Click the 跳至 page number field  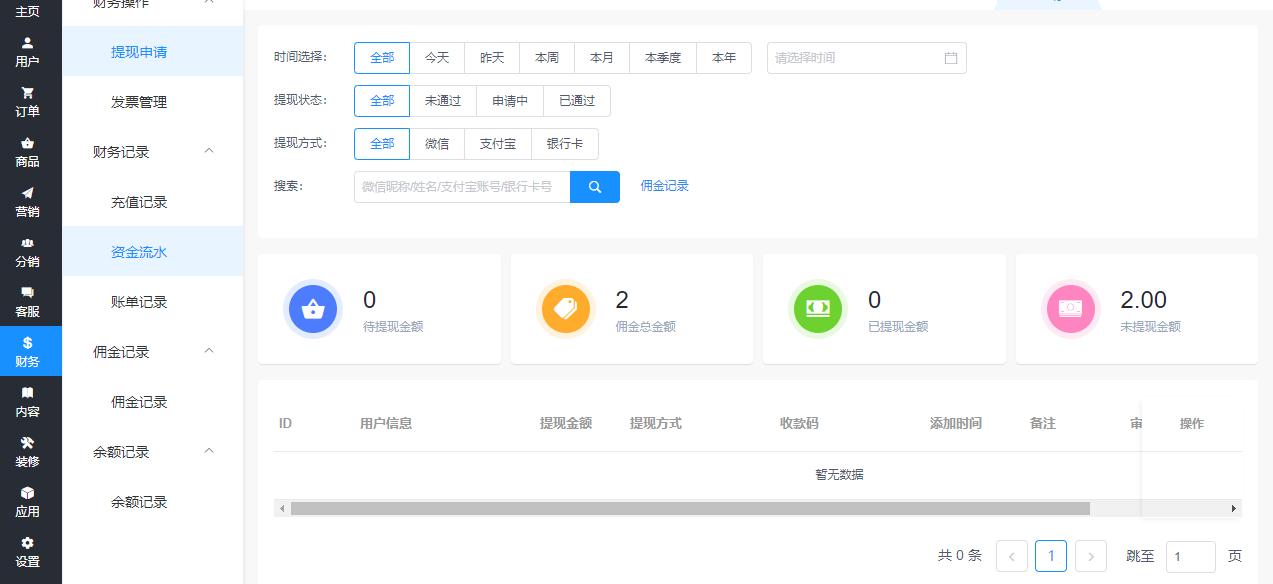point(1191,556)
